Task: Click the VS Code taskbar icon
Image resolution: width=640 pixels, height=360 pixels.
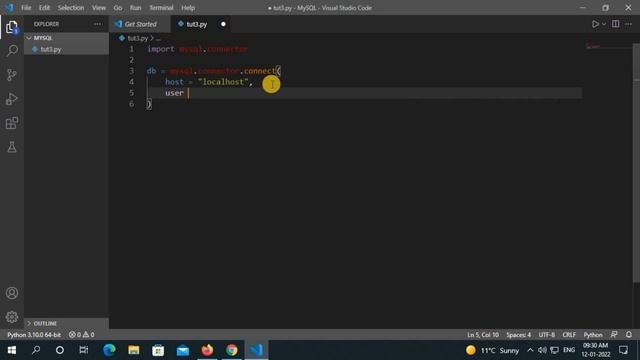Action: (x=256, y=350)
